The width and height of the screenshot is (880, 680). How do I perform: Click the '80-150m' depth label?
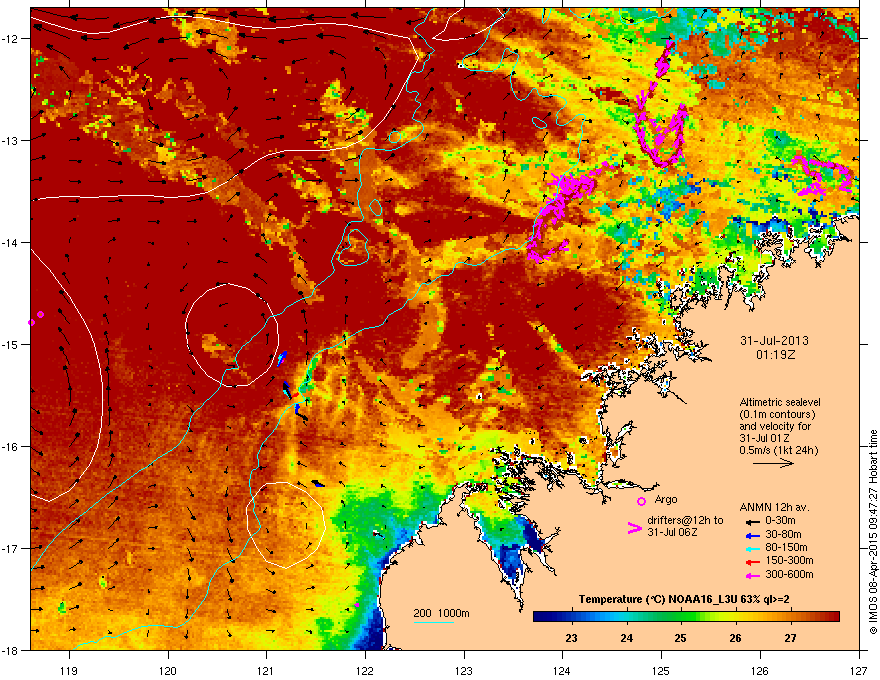(786, 548)
